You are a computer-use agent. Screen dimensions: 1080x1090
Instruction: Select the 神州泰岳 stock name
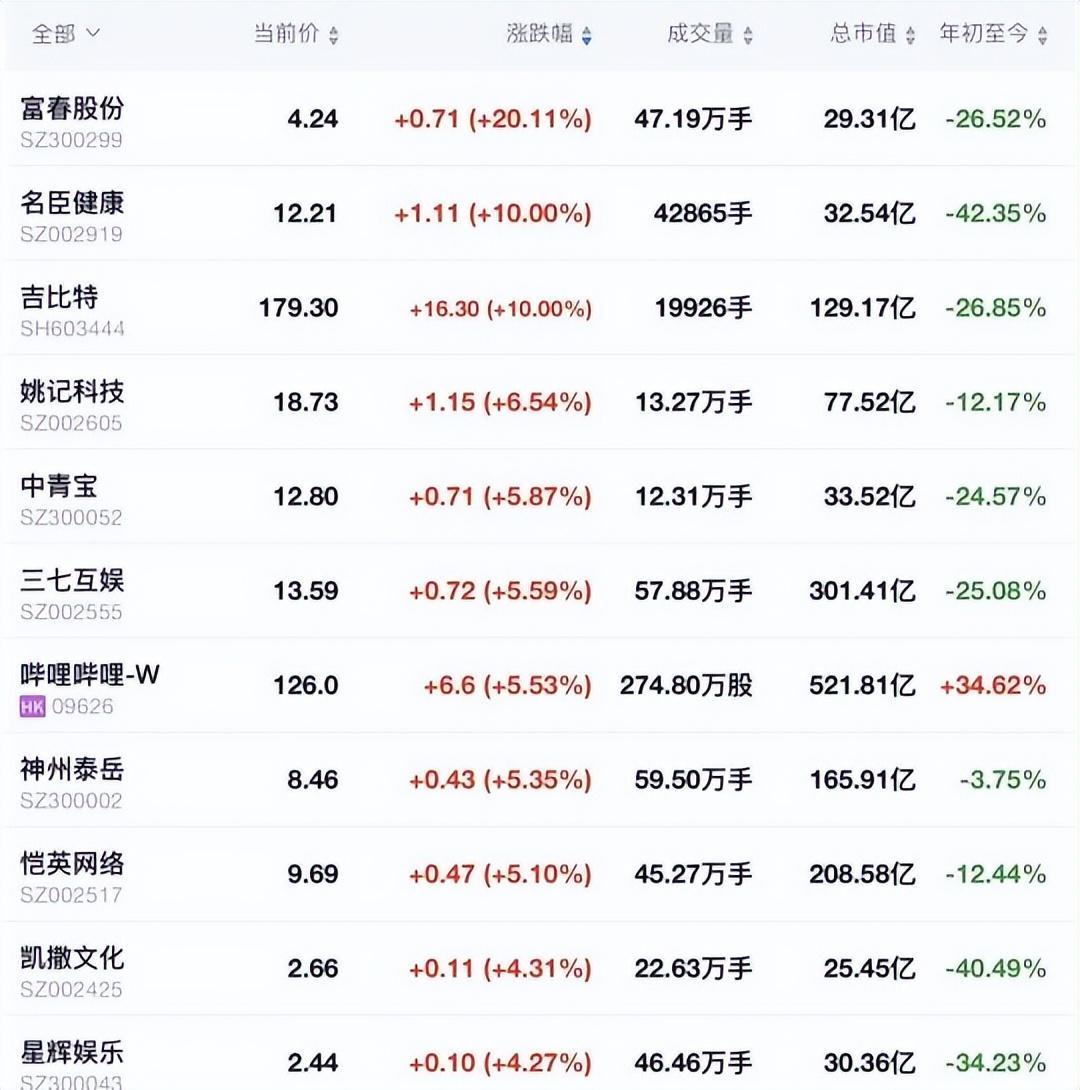[x=72, y=769]
